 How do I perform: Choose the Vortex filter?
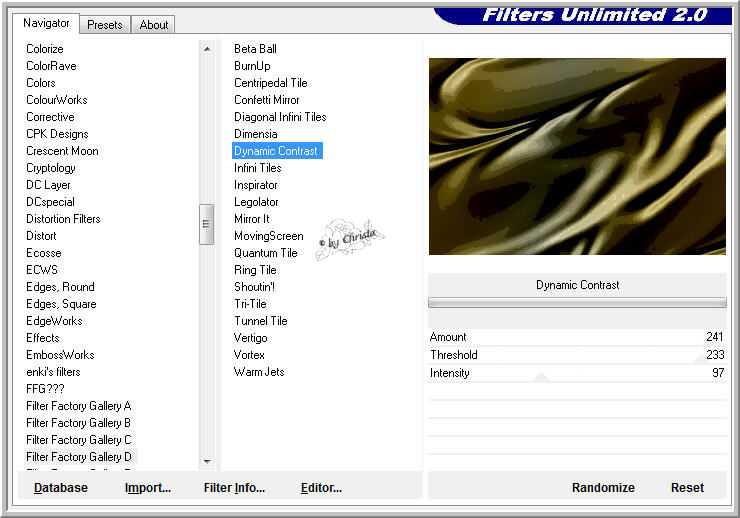[249, 355]
